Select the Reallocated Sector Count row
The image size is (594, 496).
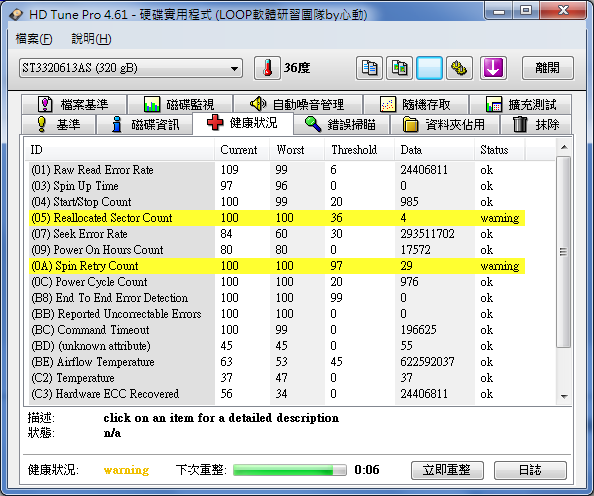coord(277,218)
